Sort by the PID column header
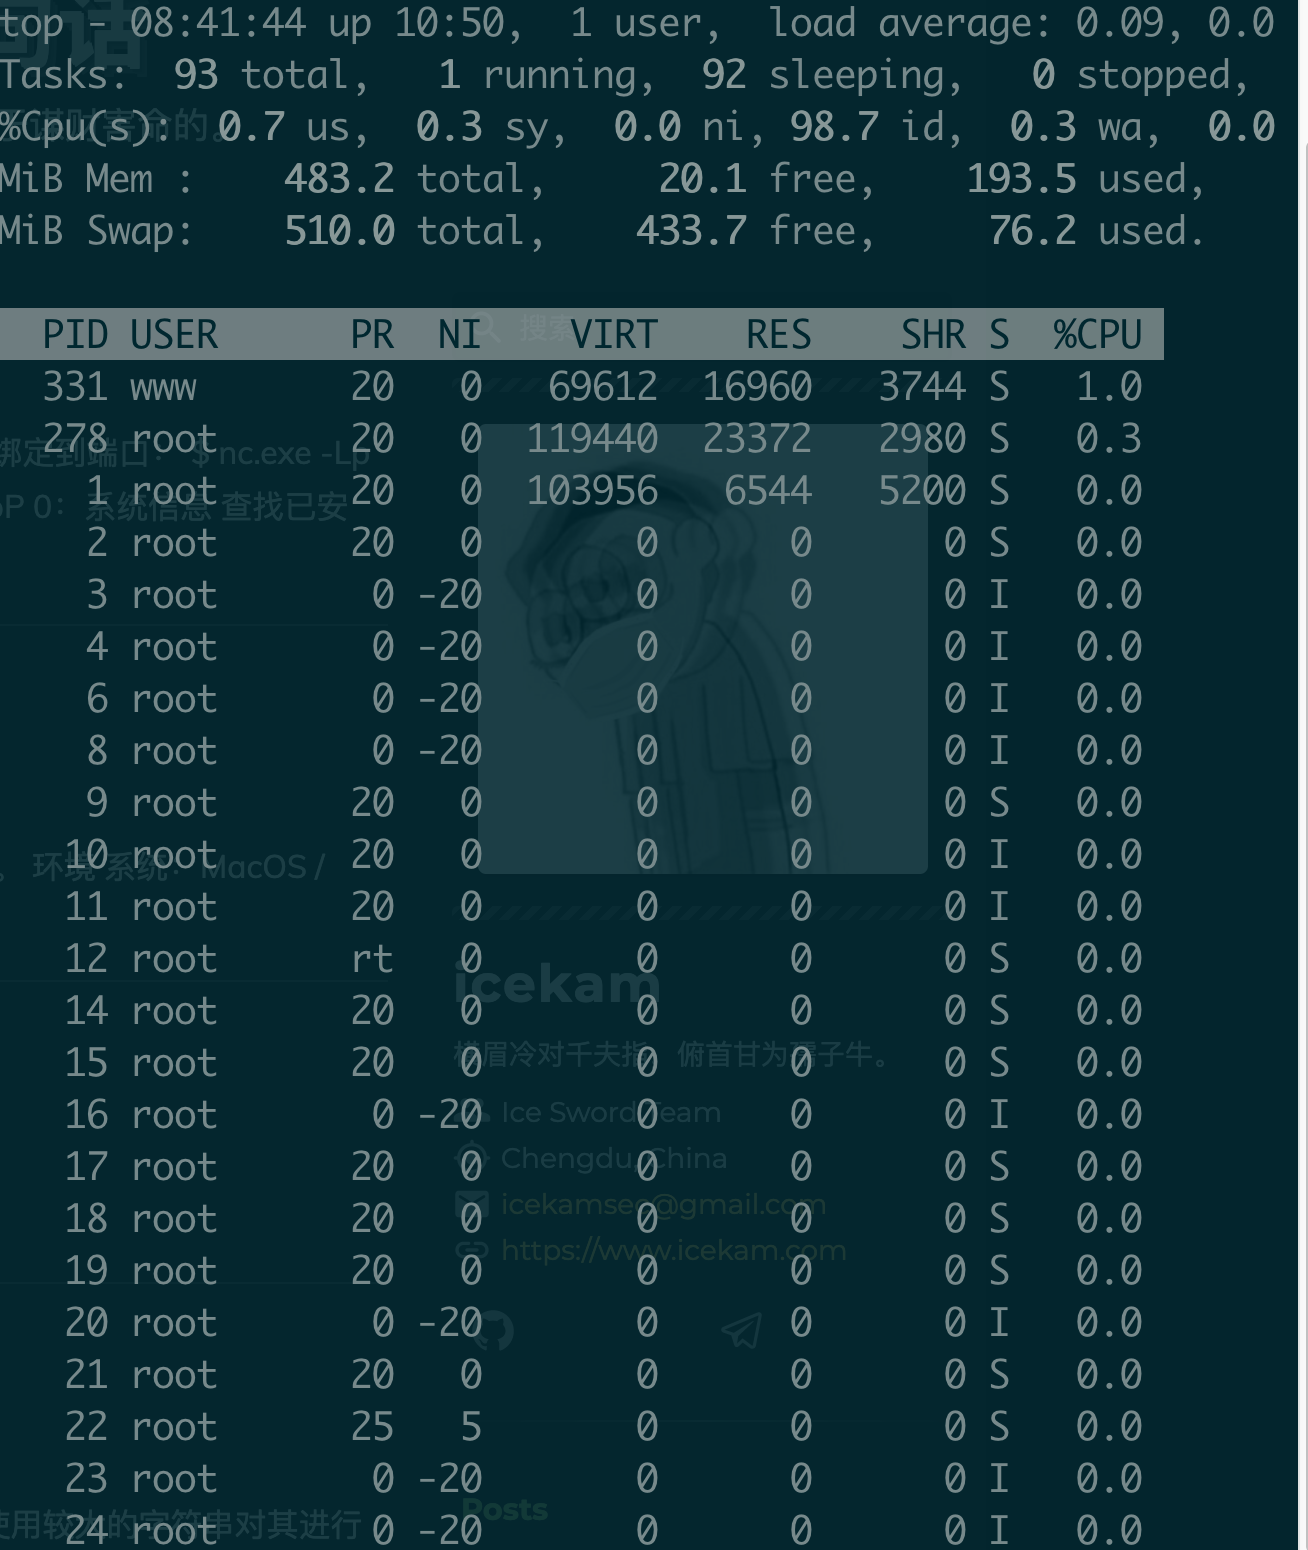 tap(78, 334)
